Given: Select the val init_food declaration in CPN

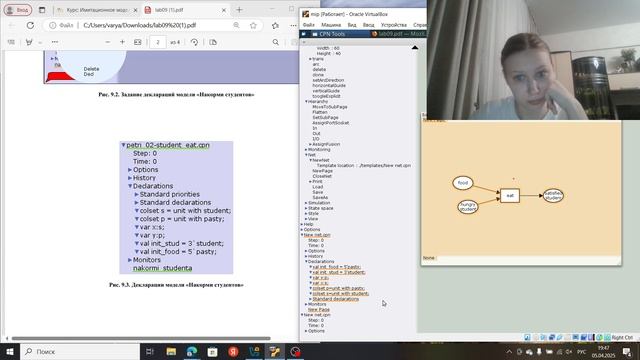Looking at the screenshot, I should click(336, 267).
